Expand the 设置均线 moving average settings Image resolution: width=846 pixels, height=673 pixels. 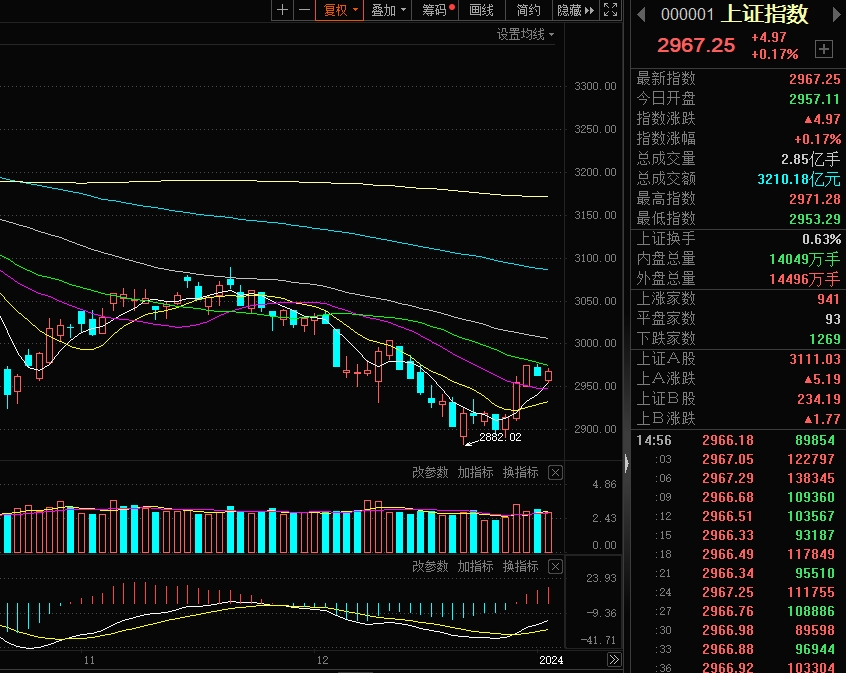click(x=525, y=34)
